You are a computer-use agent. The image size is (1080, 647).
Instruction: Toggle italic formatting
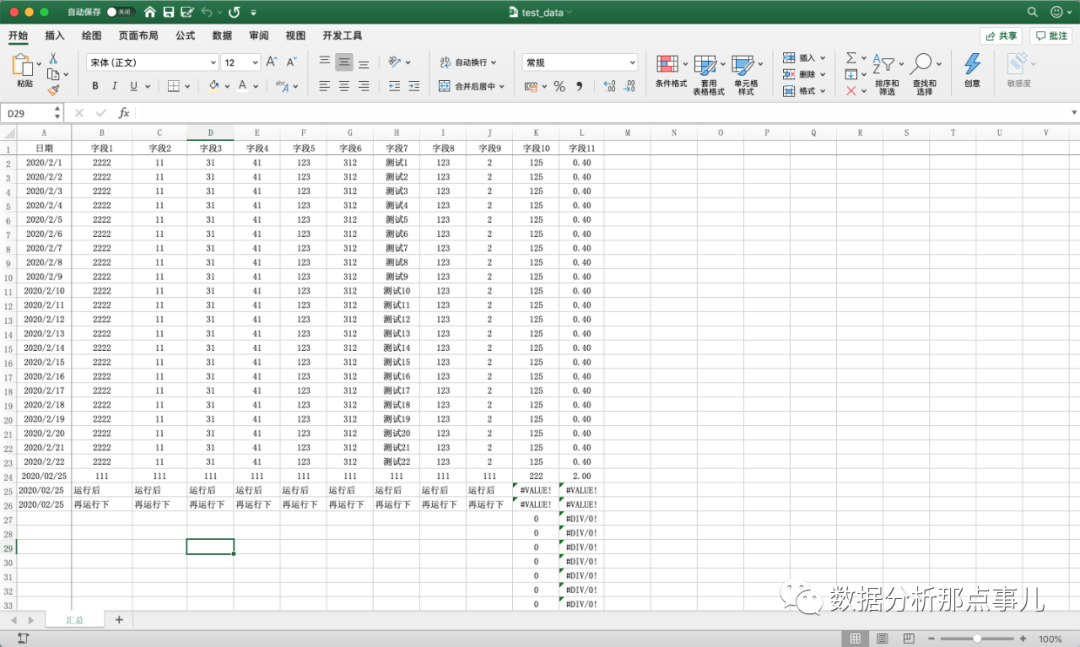(114, 86)
